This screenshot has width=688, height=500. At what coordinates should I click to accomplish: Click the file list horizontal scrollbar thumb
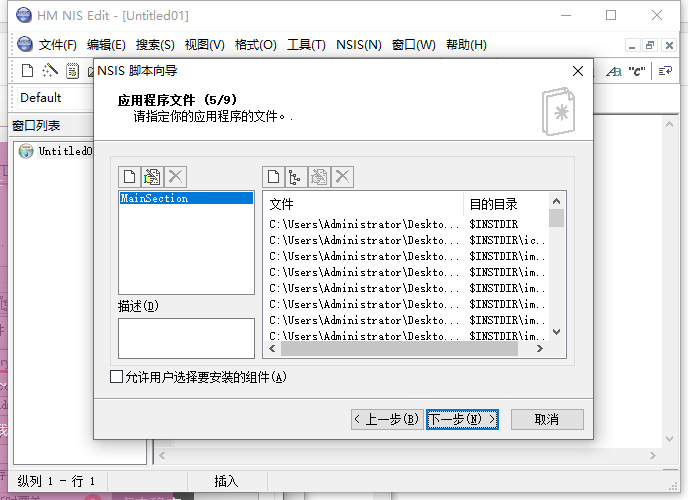pyautogui.click(x=399, y=349)
